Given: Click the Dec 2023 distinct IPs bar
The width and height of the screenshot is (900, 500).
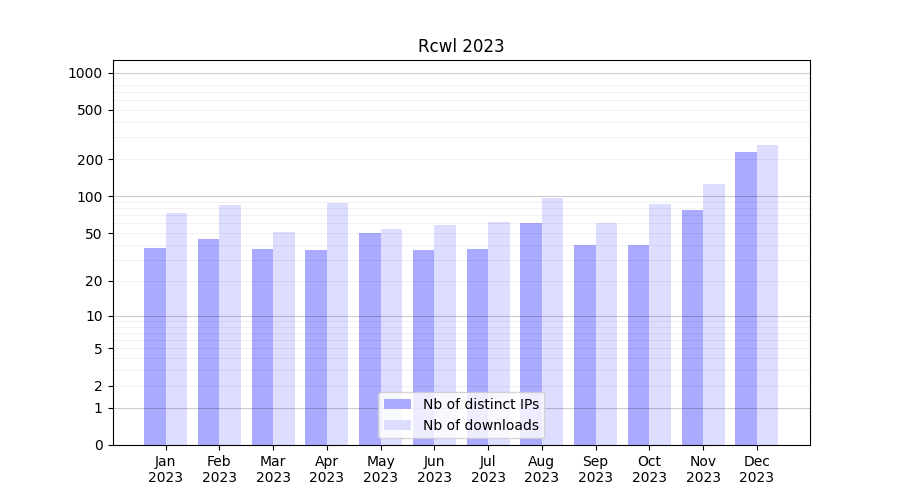Looking at the screenshot, I should click(x=746, y=298).
